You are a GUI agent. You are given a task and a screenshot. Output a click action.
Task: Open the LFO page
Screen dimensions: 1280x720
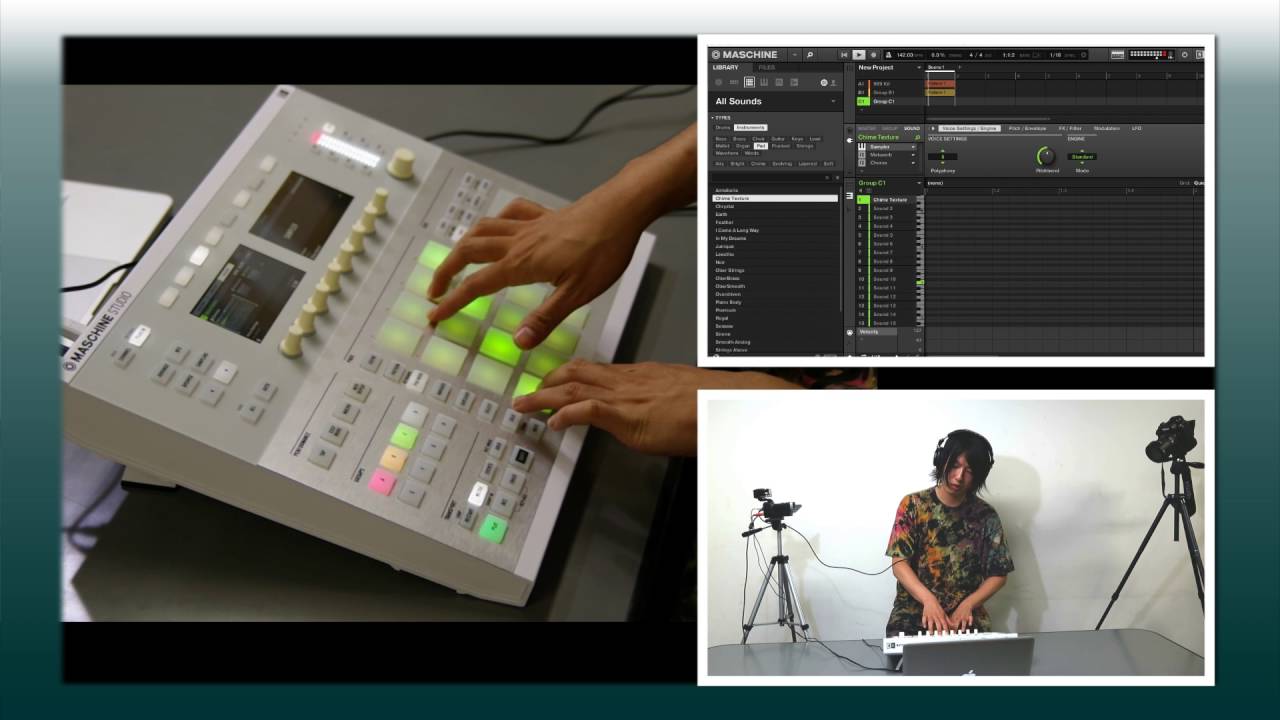[x=1136, y=128]
